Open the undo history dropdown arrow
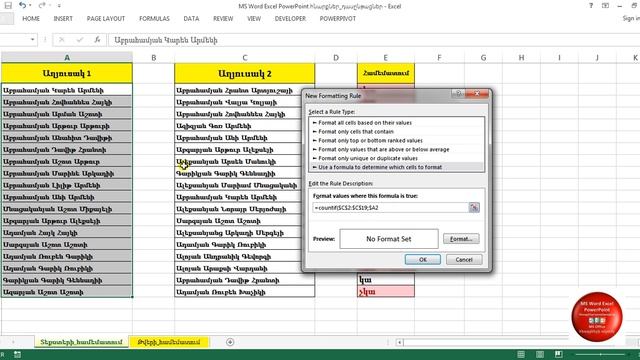Image resolution: width=640 pixels, height=360 pixels. [x=30, y=6]
